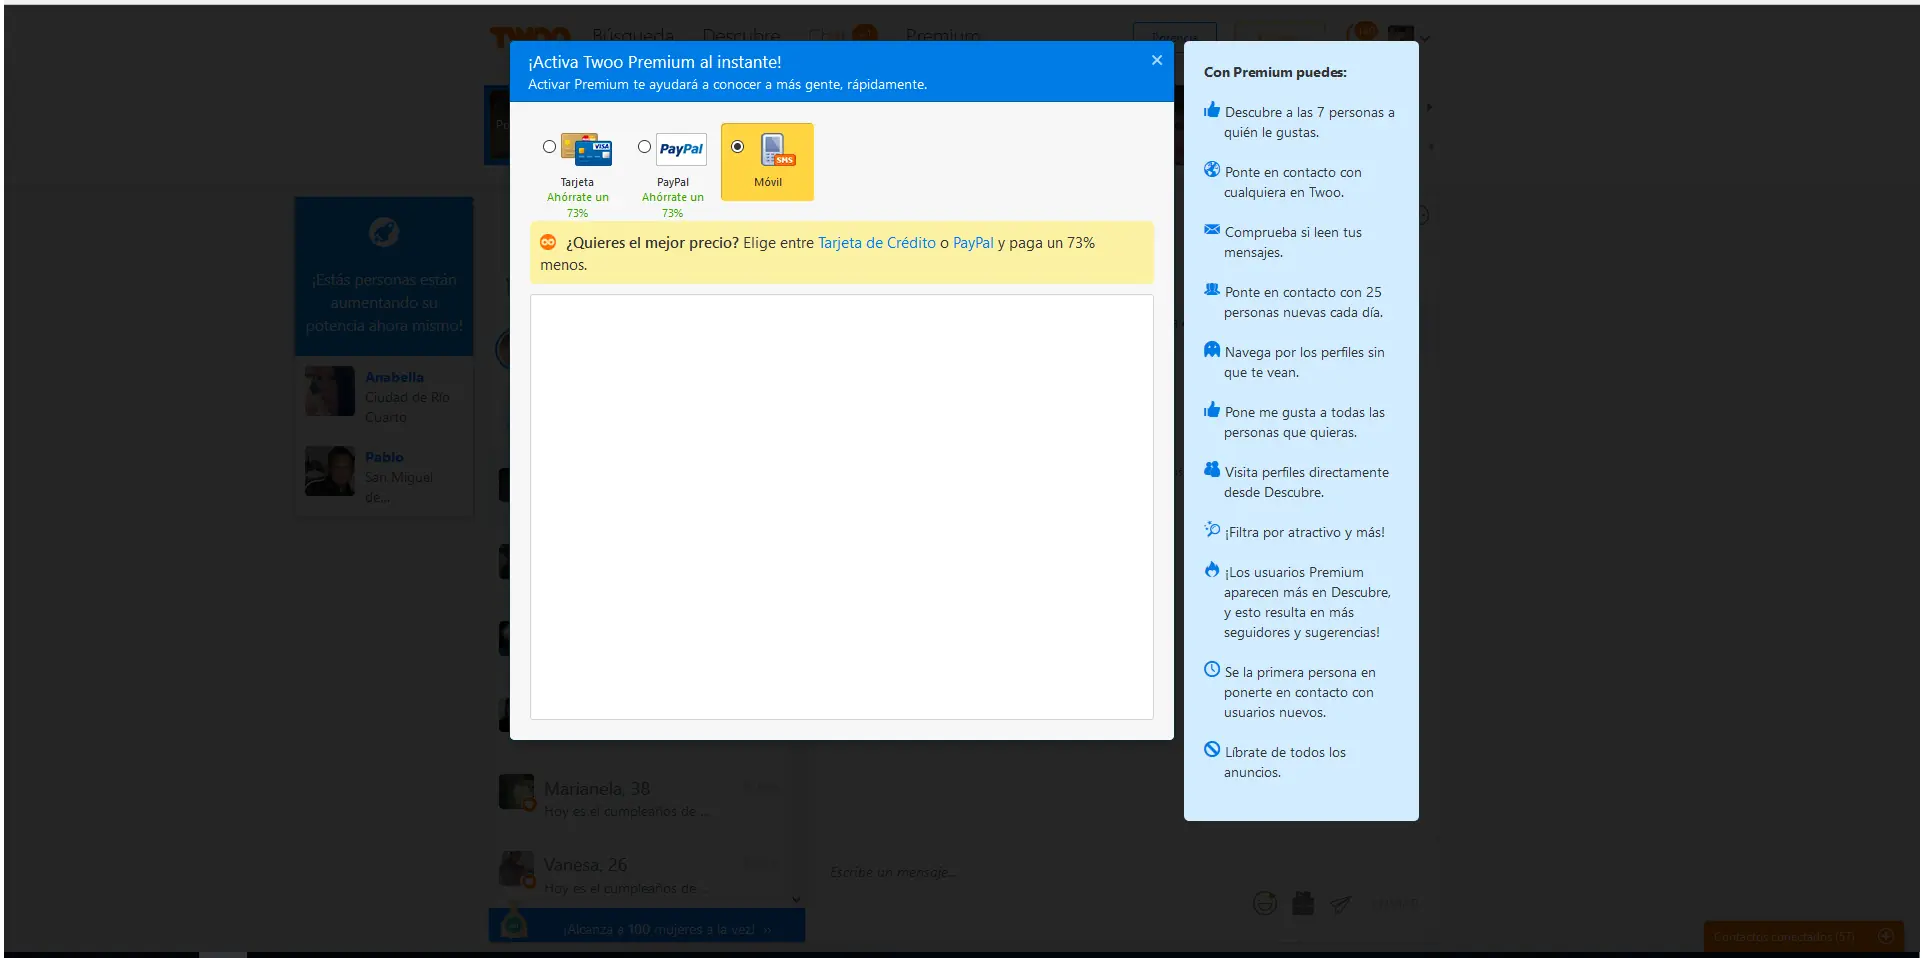Click the text ¡Filtra por atractivo y más!
The width and height of the screenshot is (1922, 958).
pos(1305,533)
